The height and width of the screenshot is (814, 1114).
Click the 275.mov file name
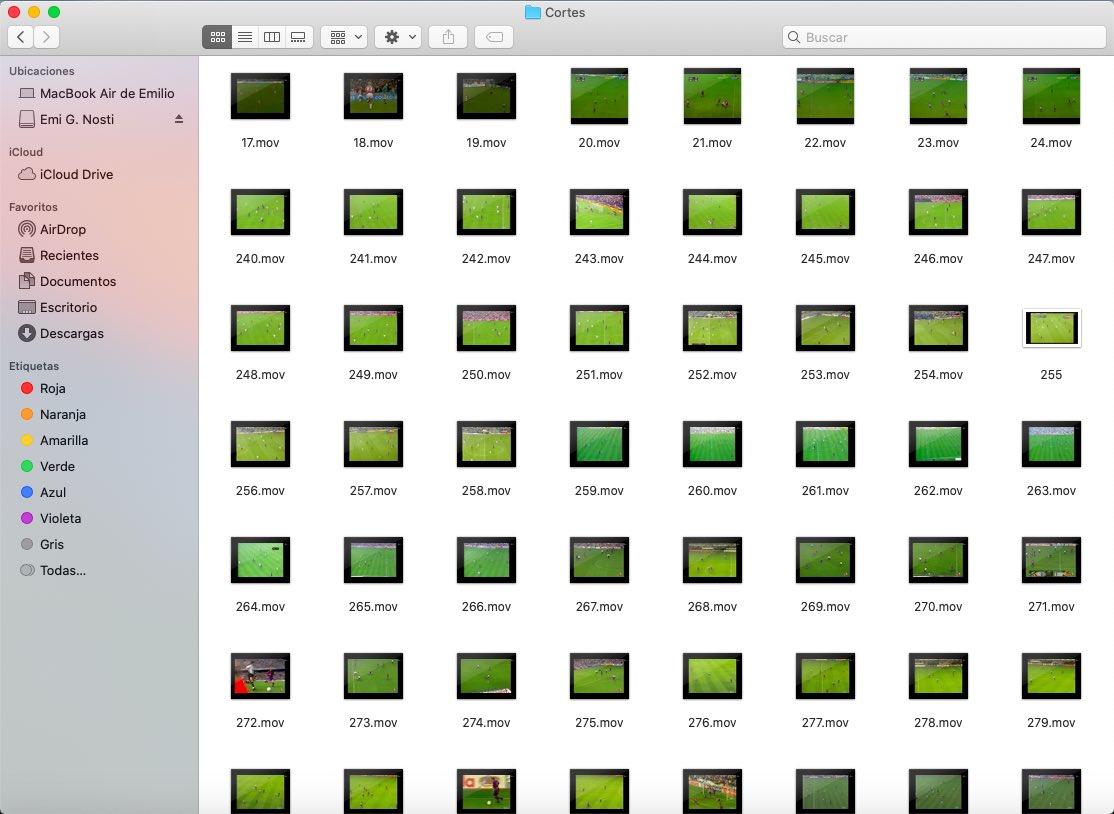(599, 722)
